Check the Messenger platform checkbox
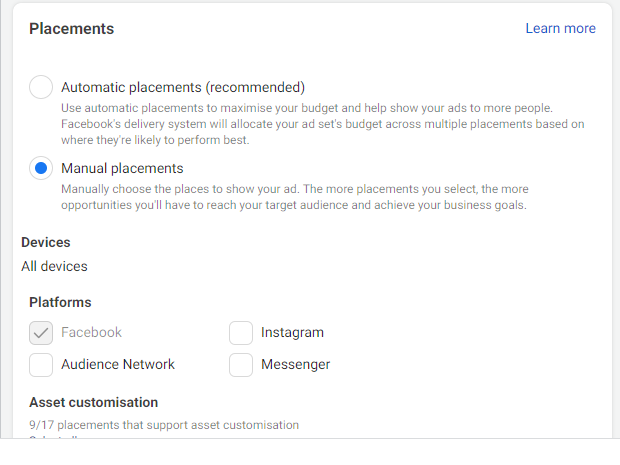Image resolution: width=620 pixels, height=465 pixels. (x=241, y=364)
